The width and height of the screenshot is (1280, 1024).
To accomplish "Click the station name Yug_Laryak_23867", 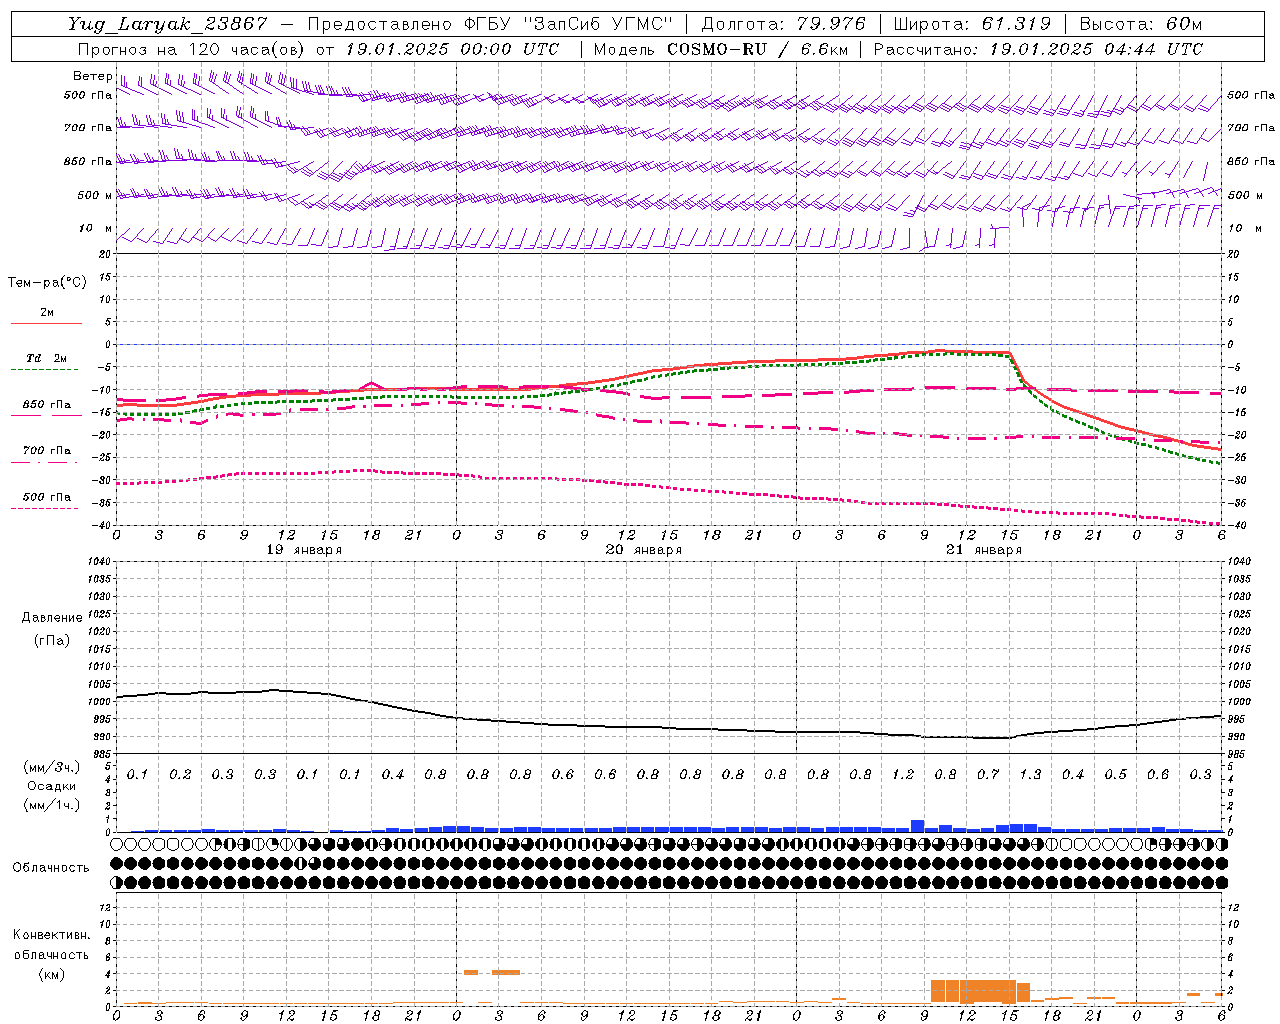I will [x=168, y=24].
